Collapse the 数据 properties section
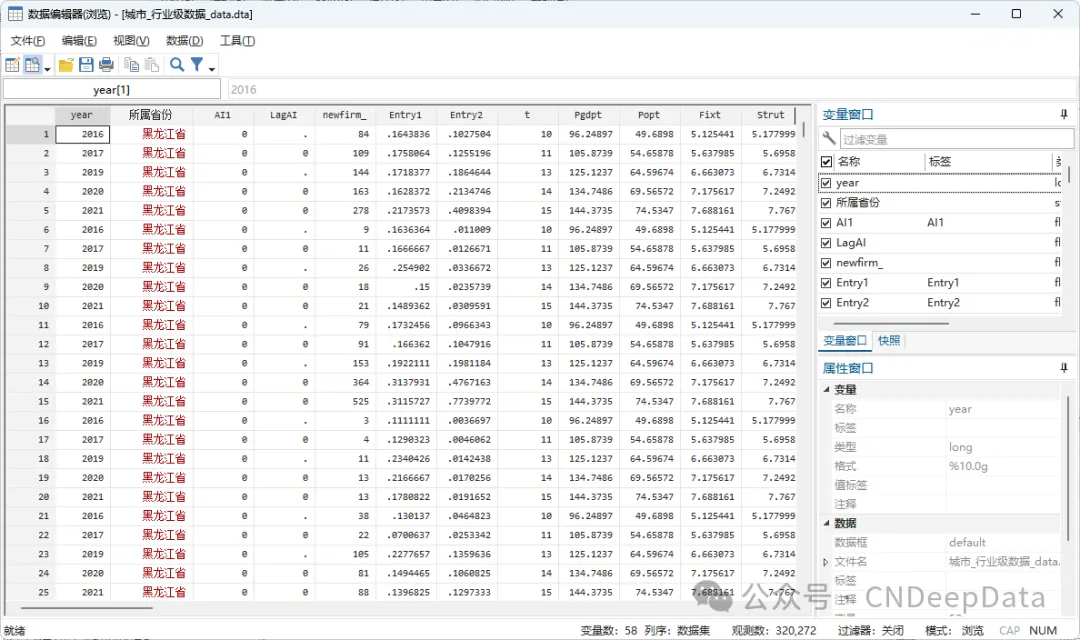Image resolution: width=1080 pixels, height=640 pixels. pyautogui.click(x=827, y=523)
